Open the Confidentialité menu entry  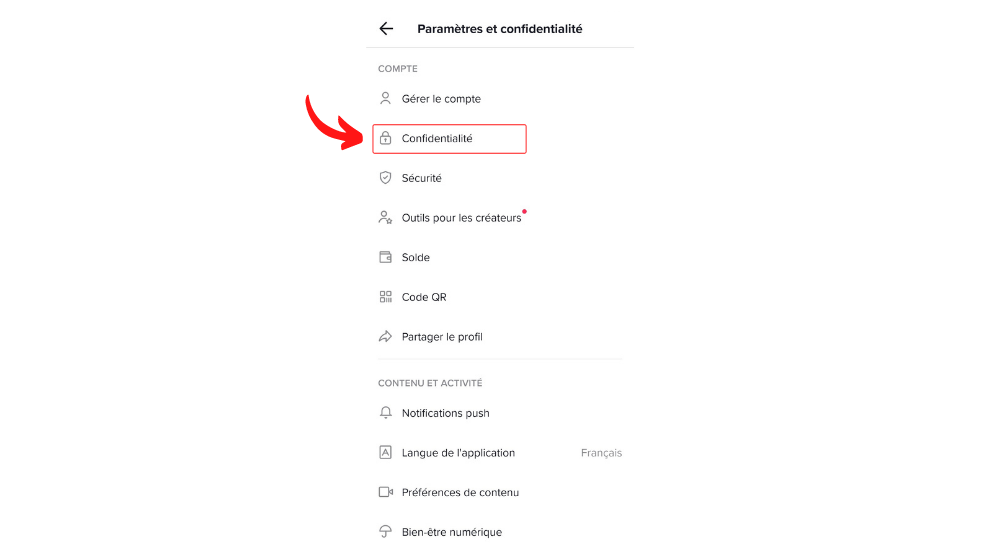(437, 139)
